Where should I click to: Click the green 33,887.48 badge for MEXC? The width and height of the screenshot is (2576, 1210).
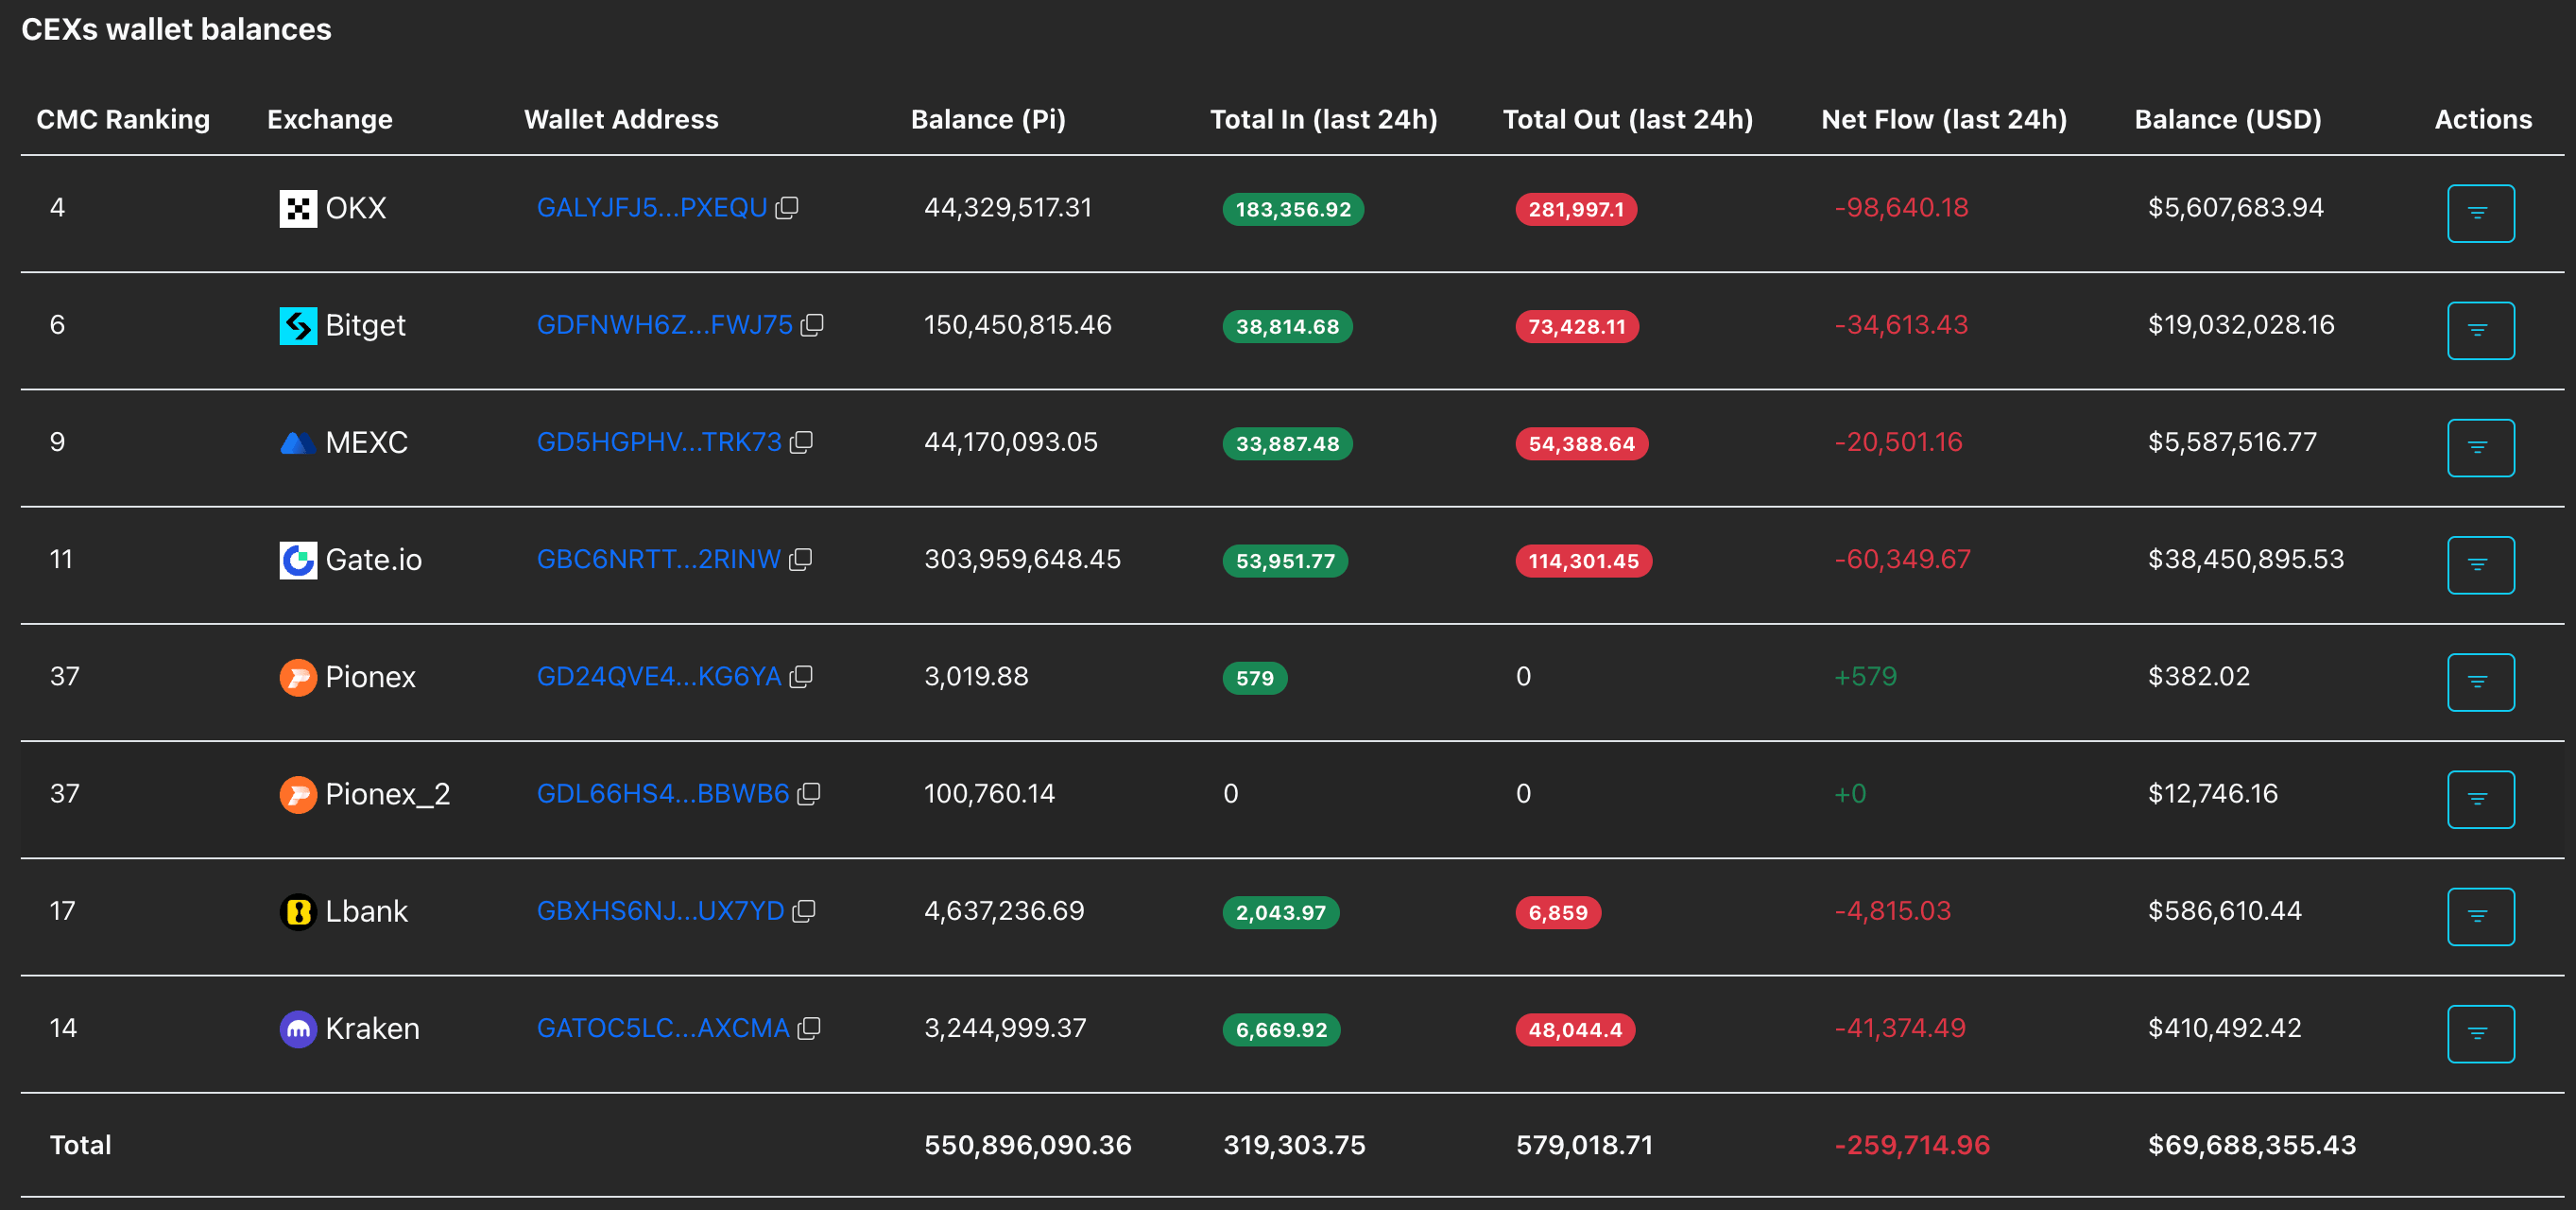tap(1287, 443)
